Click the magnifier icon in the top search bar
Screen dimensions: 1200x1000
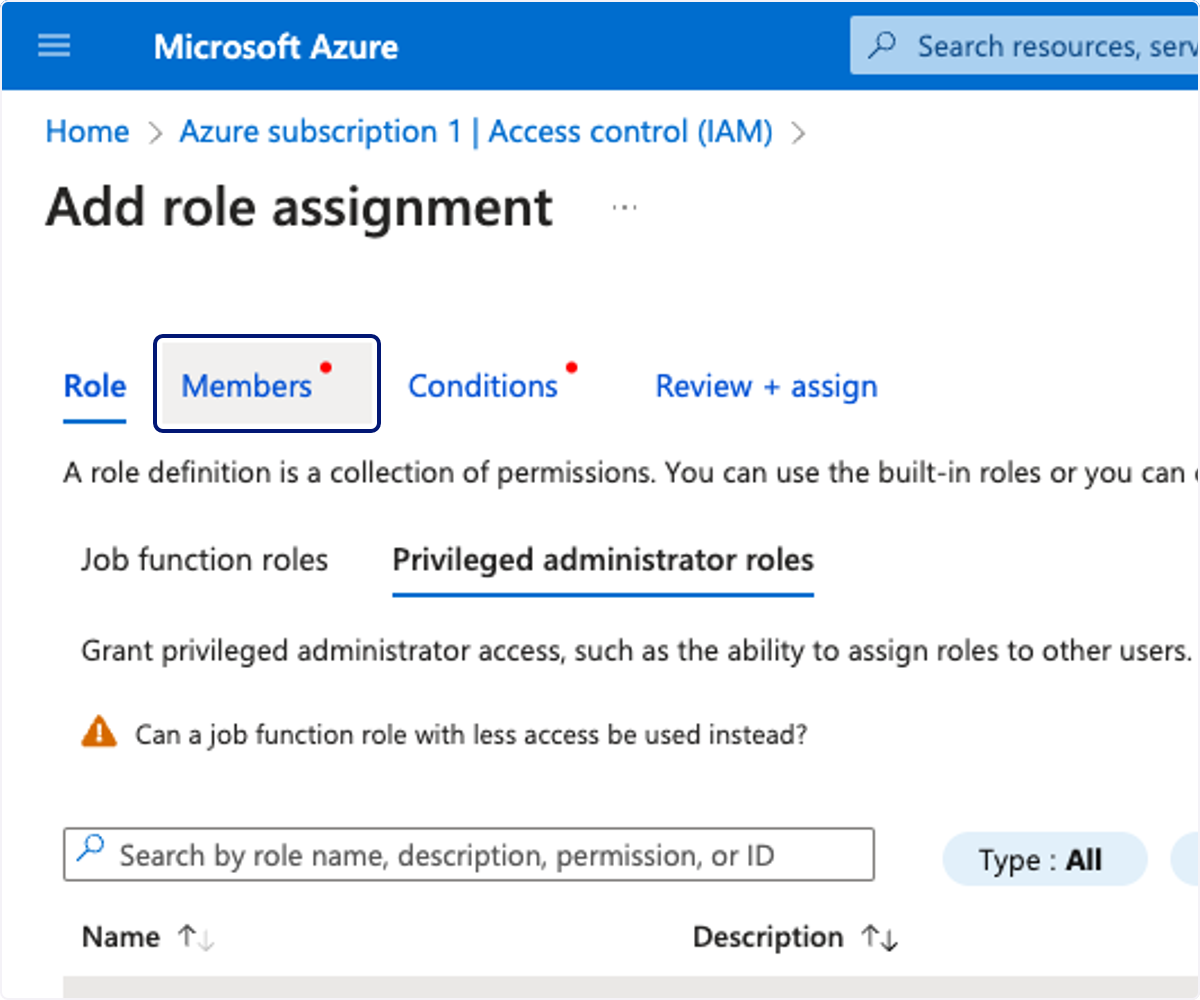point(882,46)
